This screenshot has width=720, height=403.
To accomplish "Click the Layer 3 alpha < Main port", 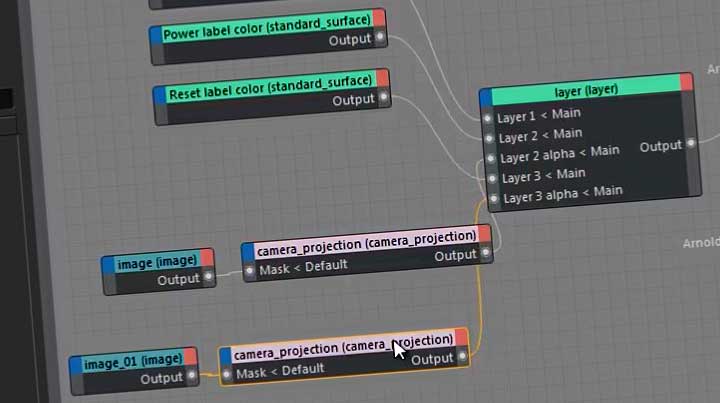I will [x=493, y=198].
